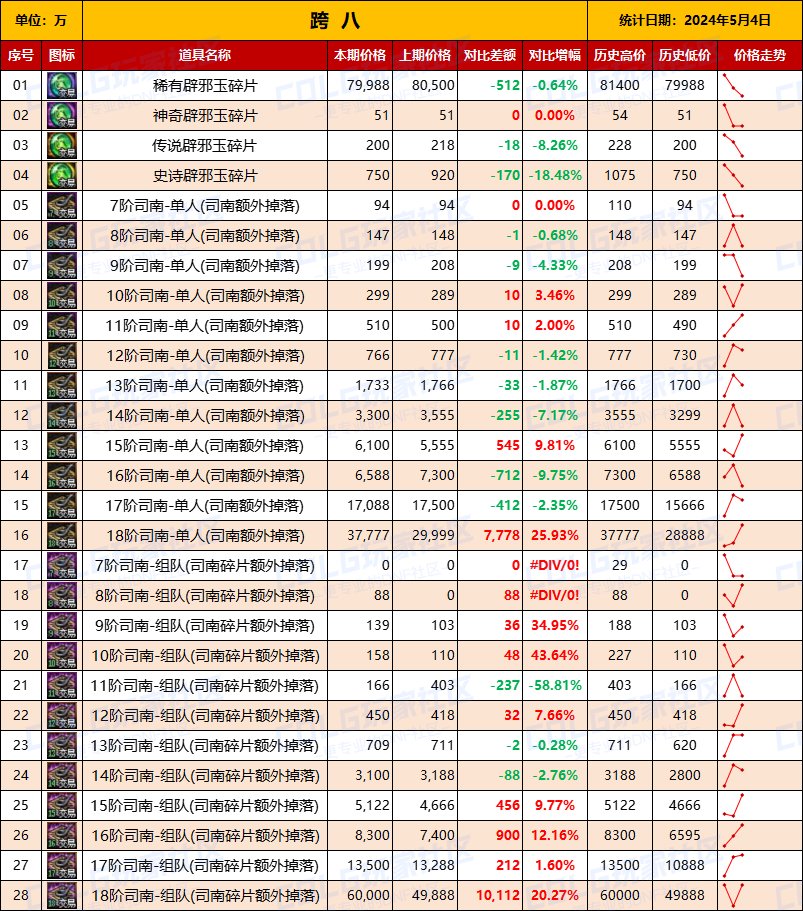Click the icon for 15阶司南-单人
Viewport: 803px width, 911px height.
(x=62, y=446)
